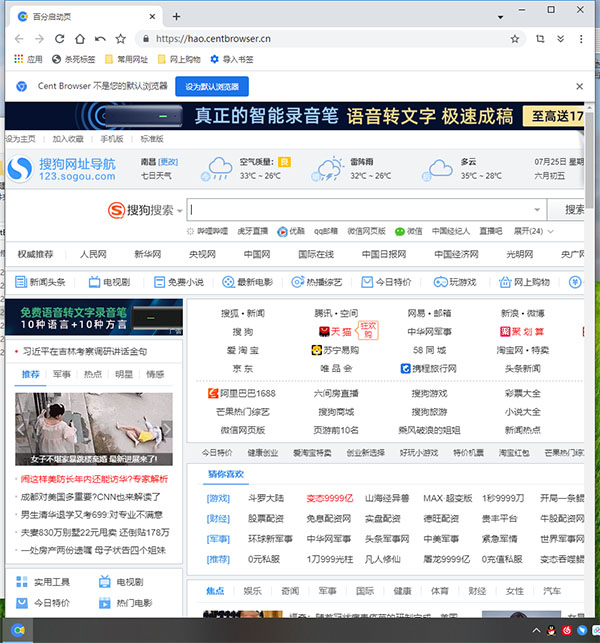Click 设为默认浏览器 button
This screenshot has height=643, width=600.
(x=212, y=87)
